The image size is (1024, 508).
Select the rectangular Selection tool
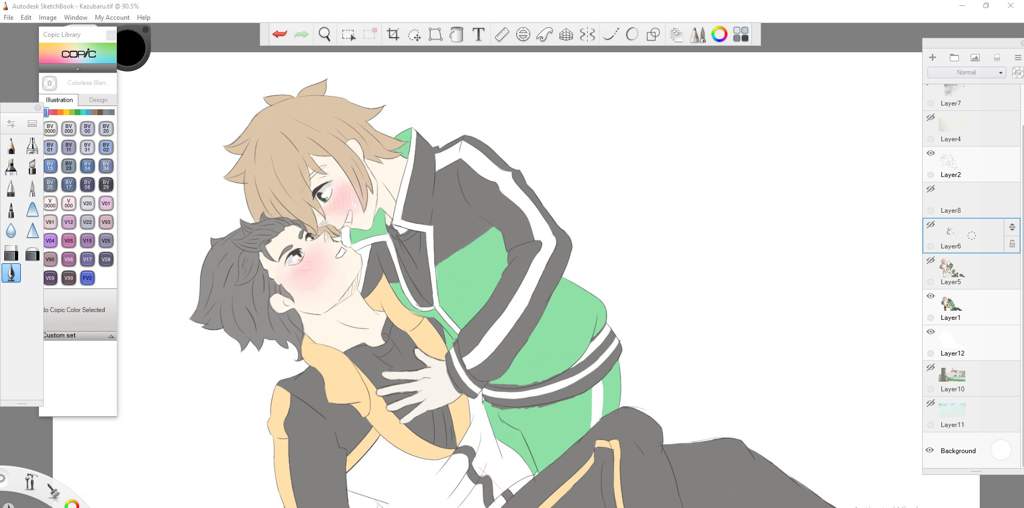click(349, 35)
